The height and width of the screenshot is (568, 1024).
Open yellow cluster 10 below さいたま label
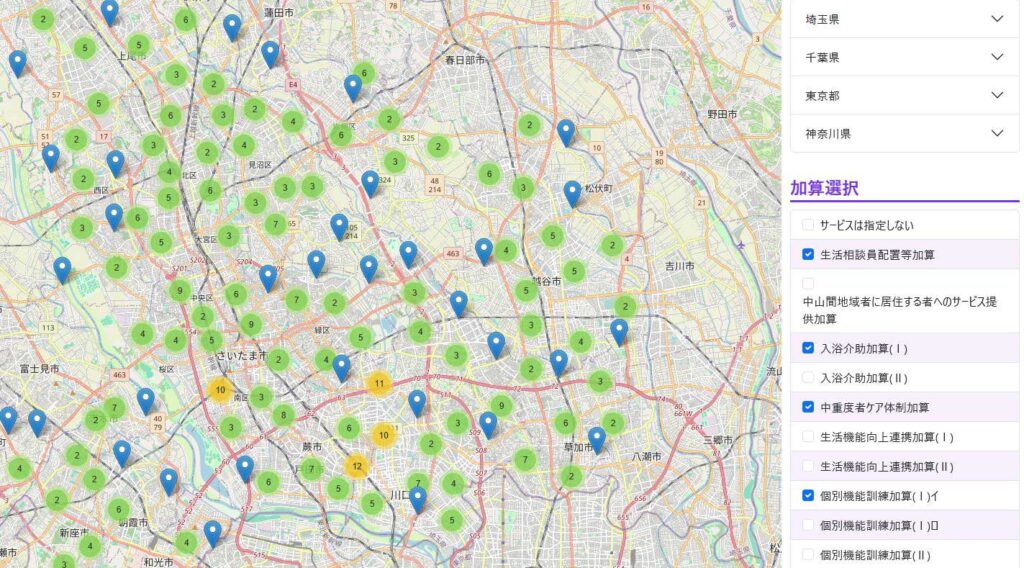(x=220, y=391)
